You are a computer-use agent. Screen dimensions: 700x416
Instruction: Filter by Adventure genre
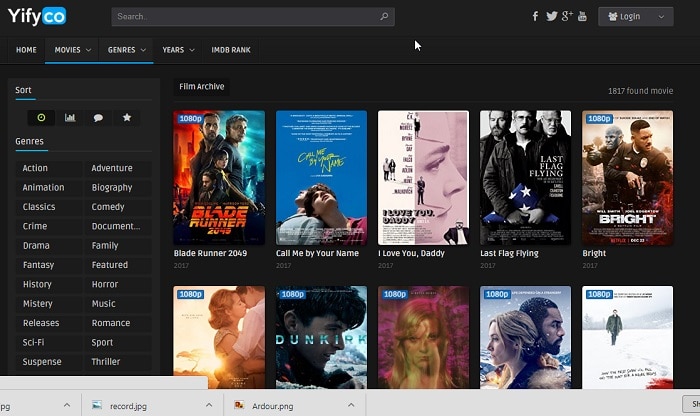(x=118, y=168)
